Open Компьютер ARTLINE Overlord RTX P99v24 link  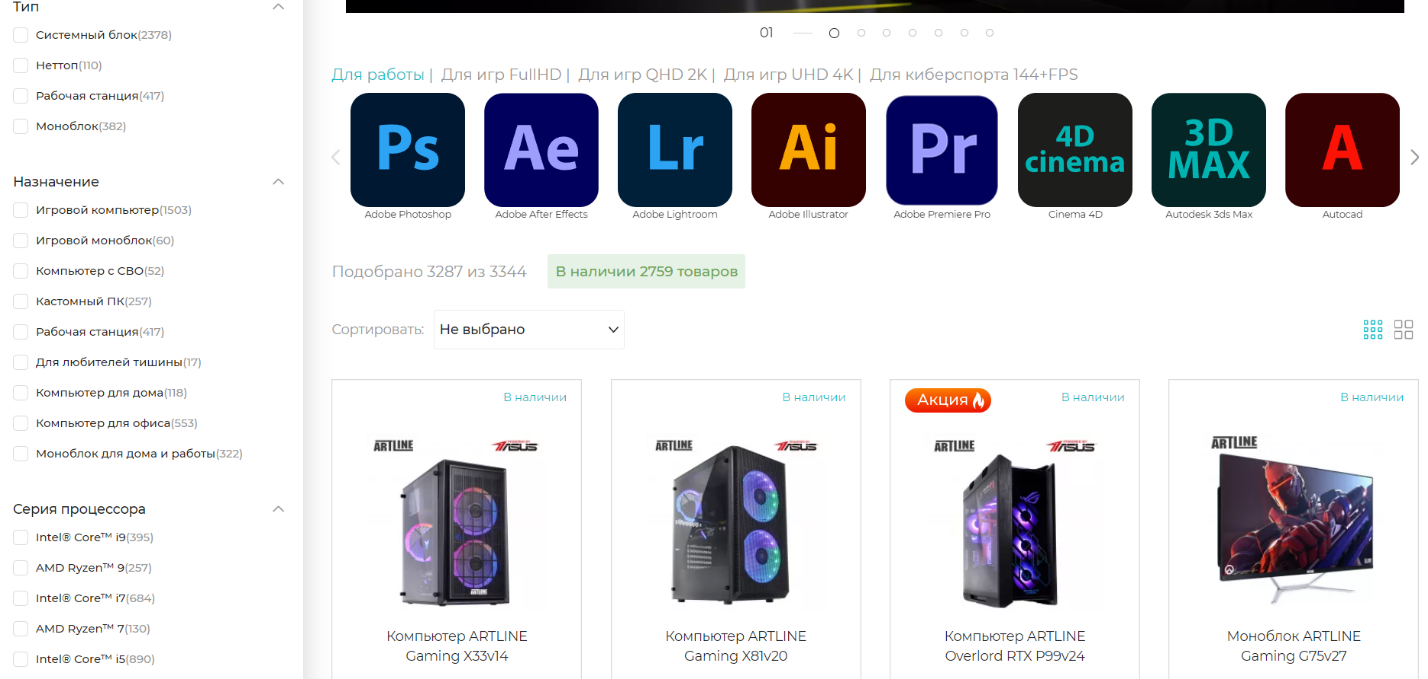pyautogui.click(x=1015, y=646)
